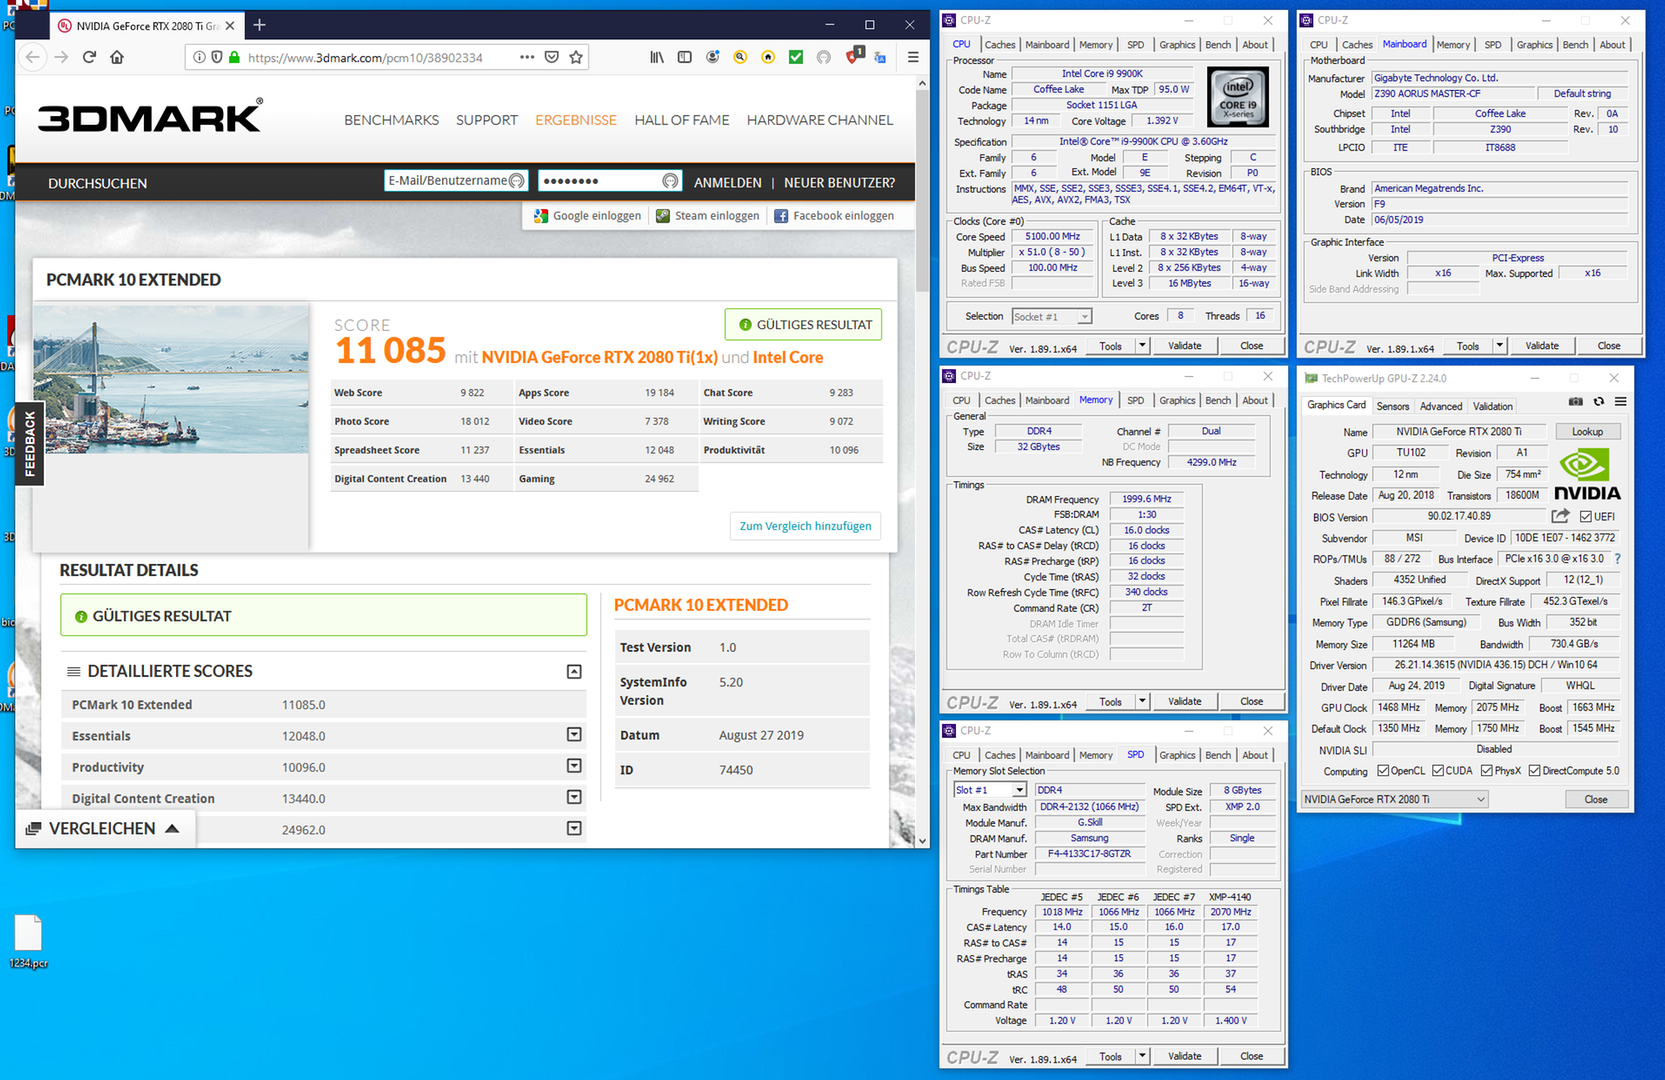
Task: Open Bench tab in CPU-Z Memory window
Action: (x=1218, y=400)
